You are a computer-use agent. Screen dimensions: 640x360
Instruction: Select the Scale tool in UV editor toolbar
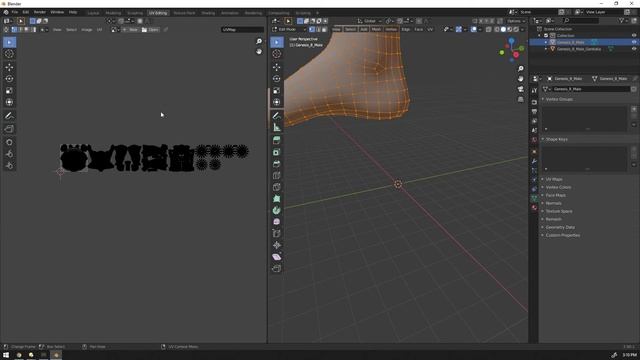click(x=9, y=91)
